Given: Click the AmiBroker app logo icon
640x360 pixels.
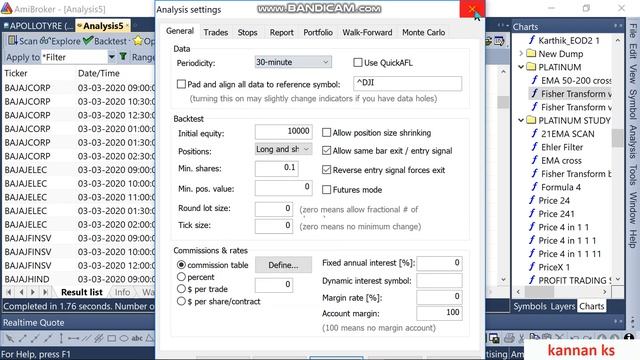Looking at the screenshot, I should pyautogui.click(x=6, y=9).
